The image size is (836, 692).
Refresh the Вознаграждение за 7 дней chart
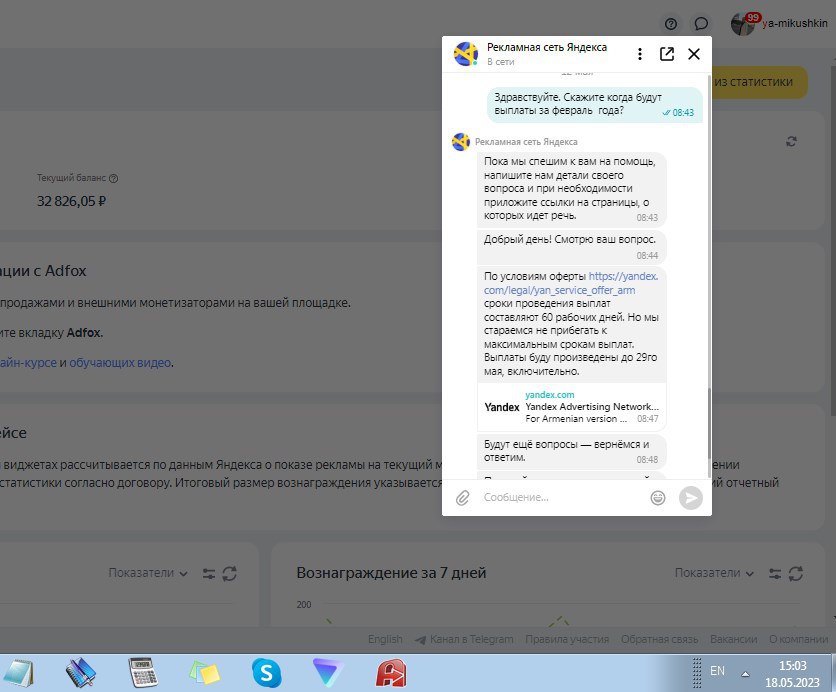pyautogui.click(x=795, y=574)
